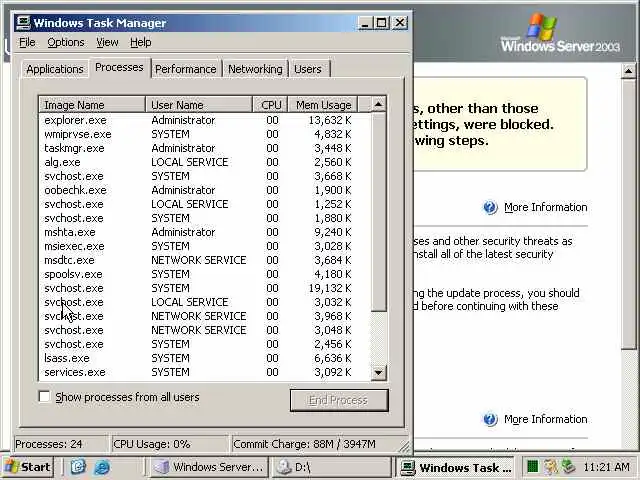
Task: Click the 11:21 AM taskbar clock
Action: coord(607,467)
